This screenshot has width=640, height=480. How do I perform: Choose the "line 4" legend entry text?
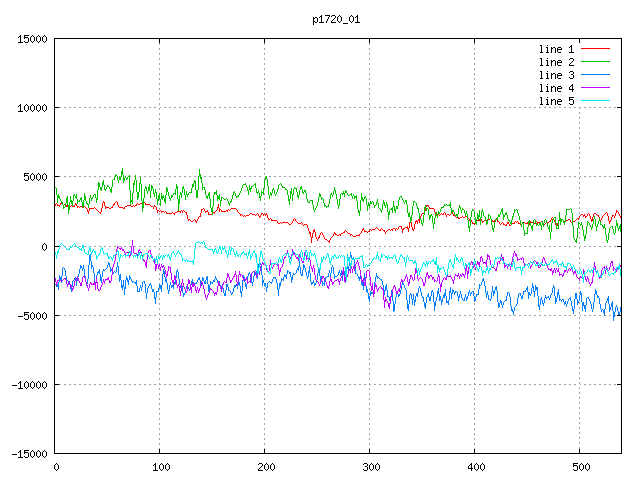click(557, 87)
